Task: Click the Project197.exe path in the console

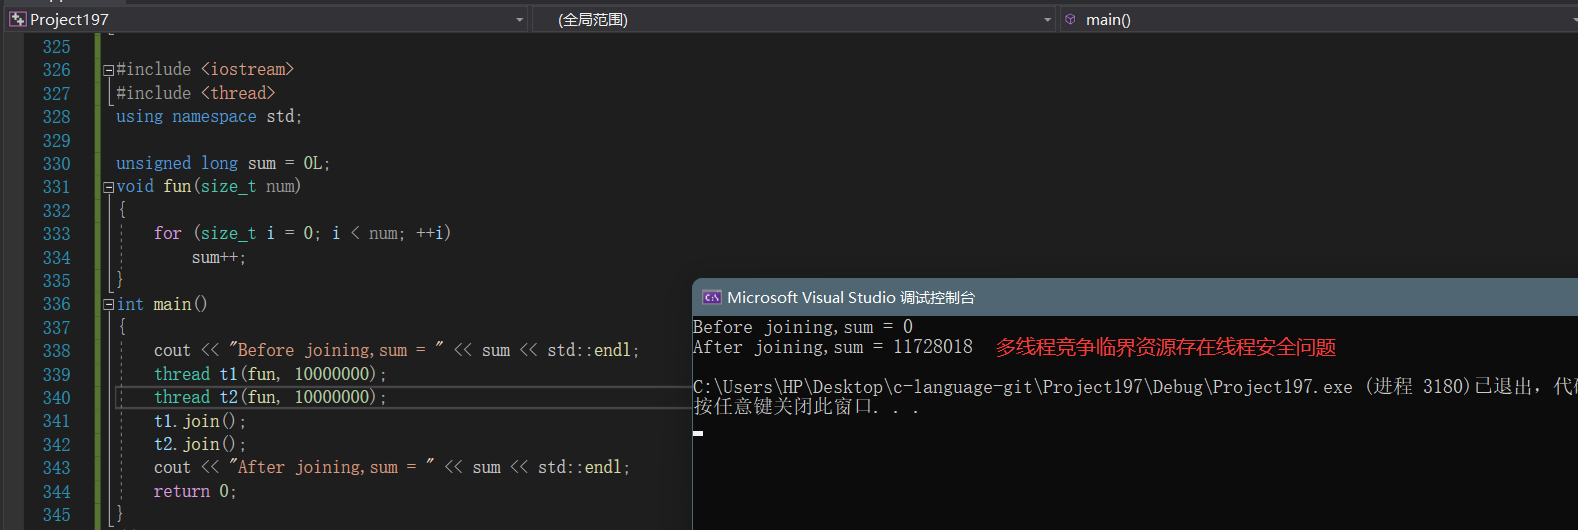Action: tap(1022, 387)
